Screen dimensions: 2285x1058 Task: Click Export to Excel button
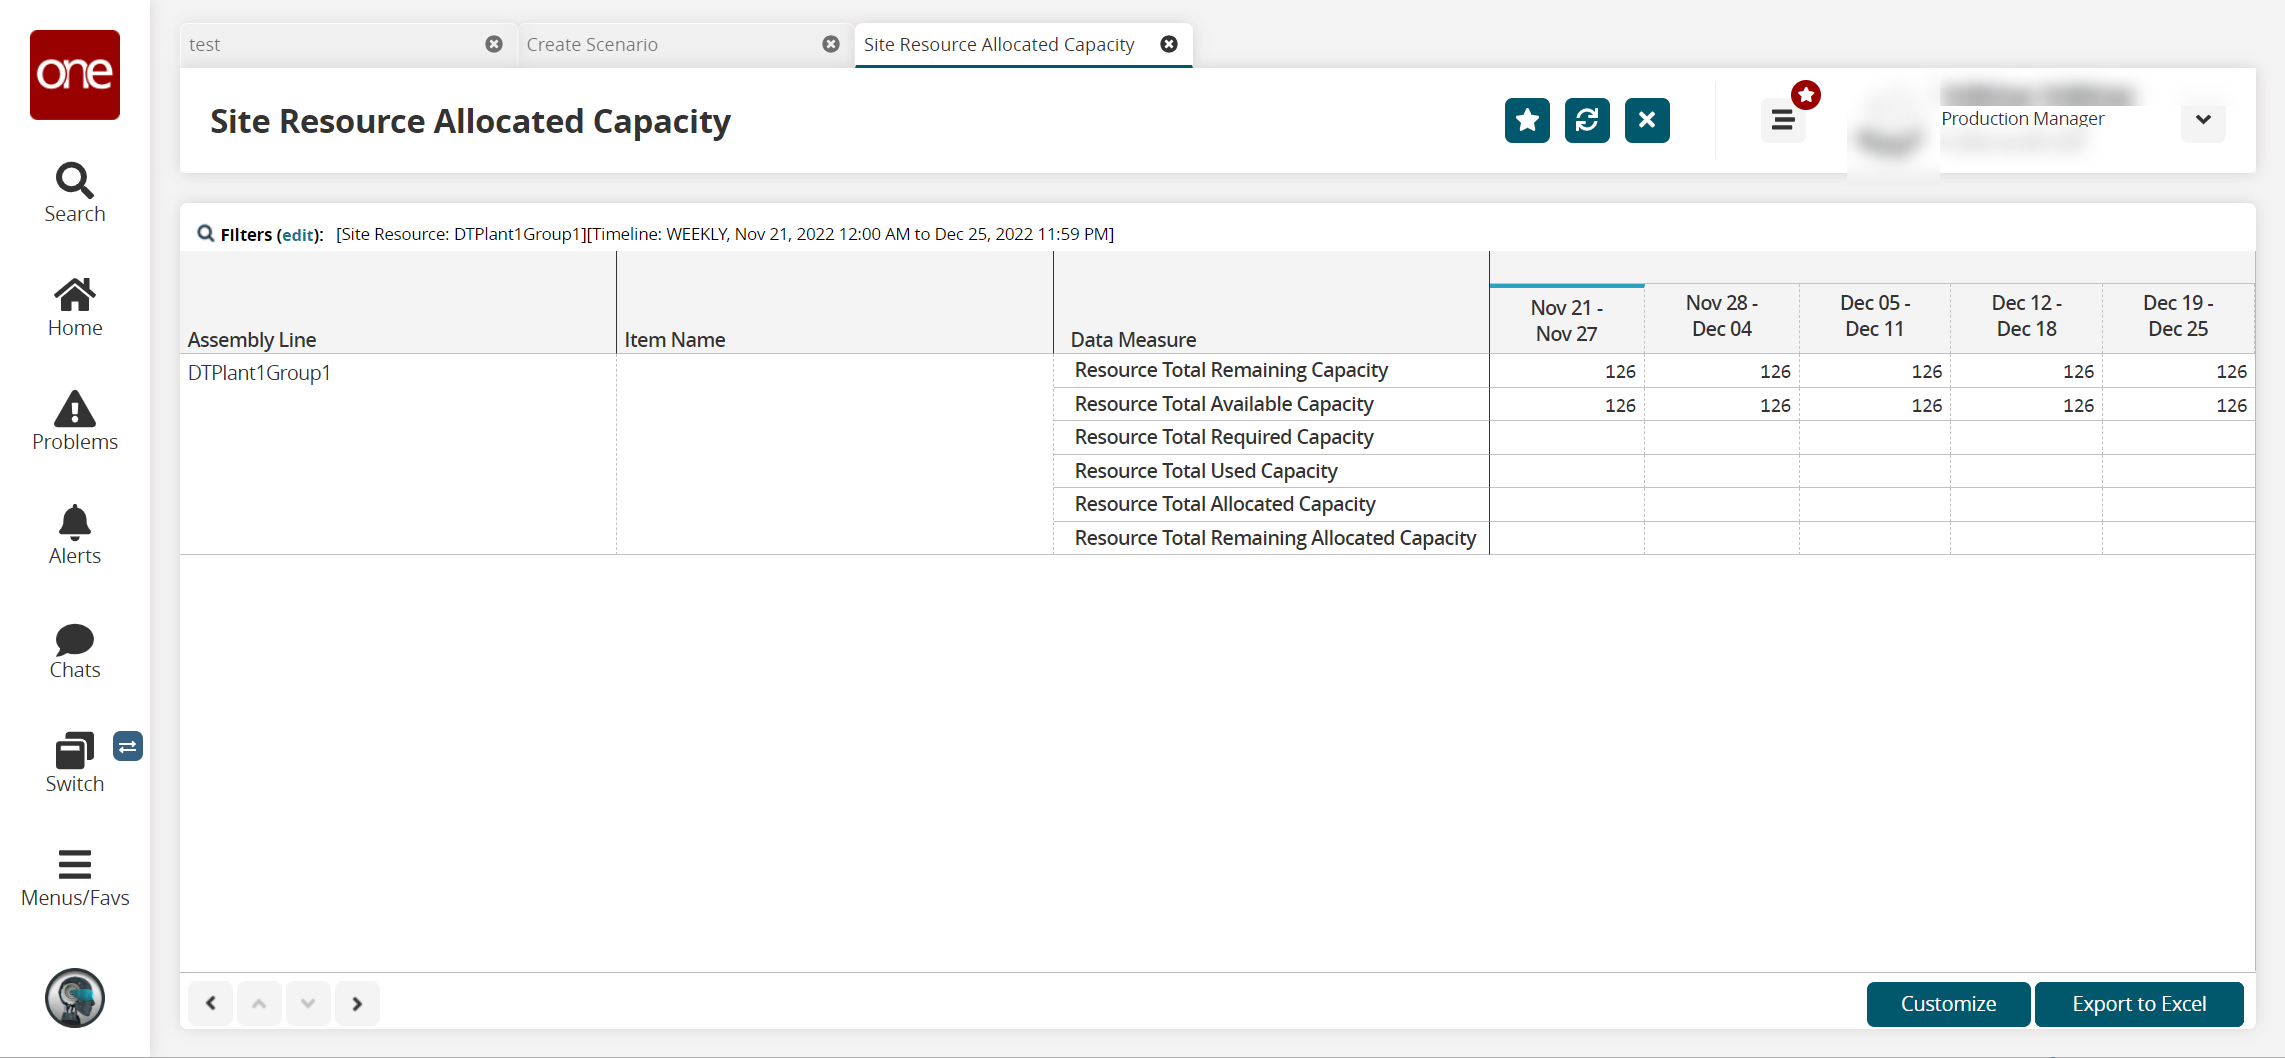(x=2138, y=1004)
